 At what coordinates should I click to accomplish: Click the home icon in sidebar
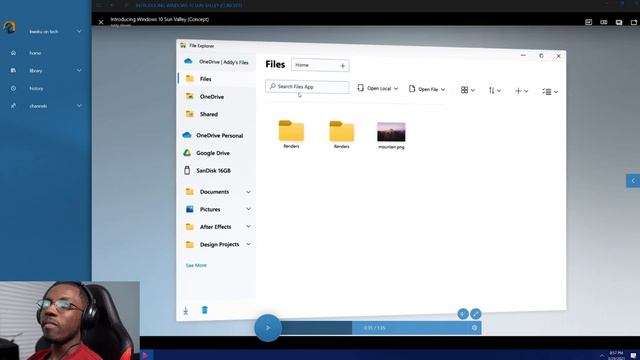[13, 53]
